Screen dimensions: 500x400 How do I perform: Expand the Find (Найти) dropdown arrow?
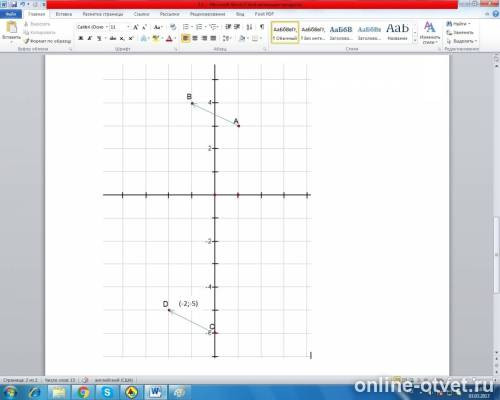tap(469, 24)
